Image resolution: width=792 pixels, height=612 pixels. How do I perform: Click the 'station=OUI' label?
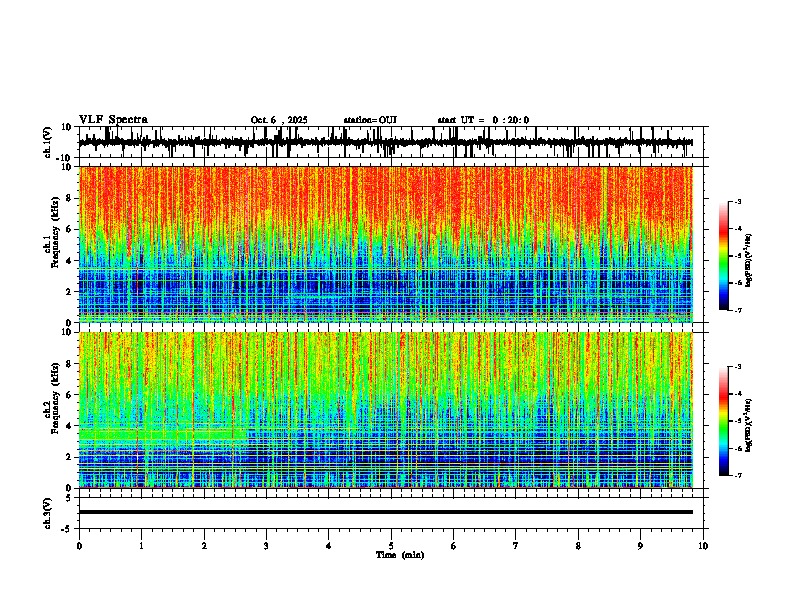point(370,120)
